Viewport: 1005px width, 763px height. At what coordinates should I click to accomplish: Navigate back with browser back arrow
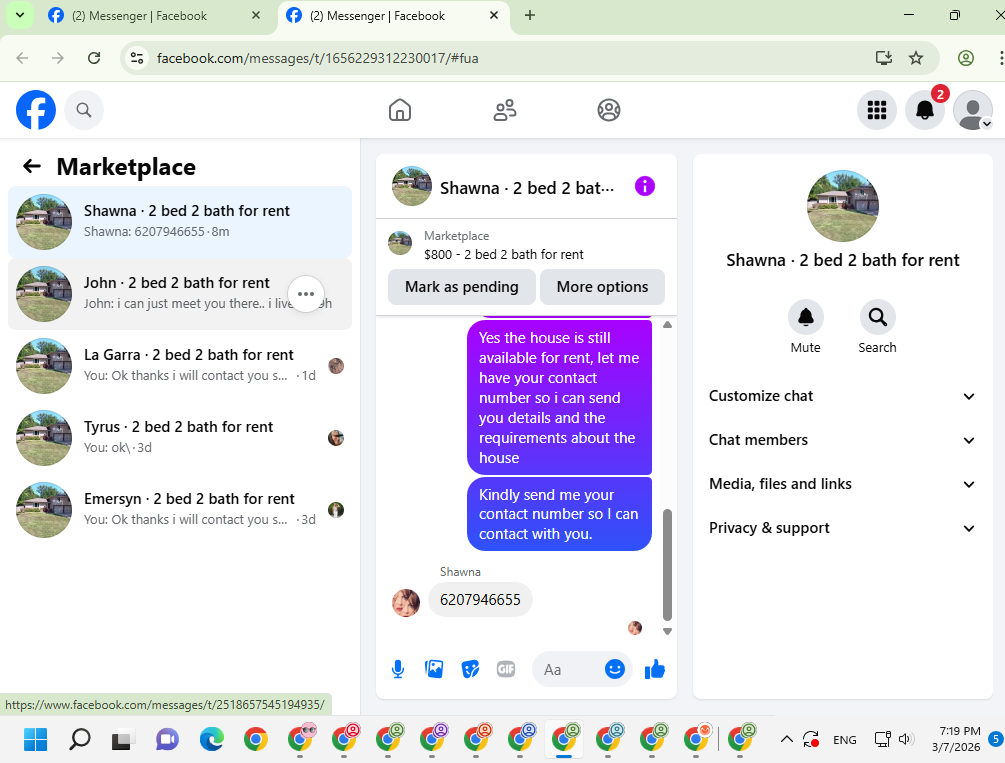tap(22, 58)
